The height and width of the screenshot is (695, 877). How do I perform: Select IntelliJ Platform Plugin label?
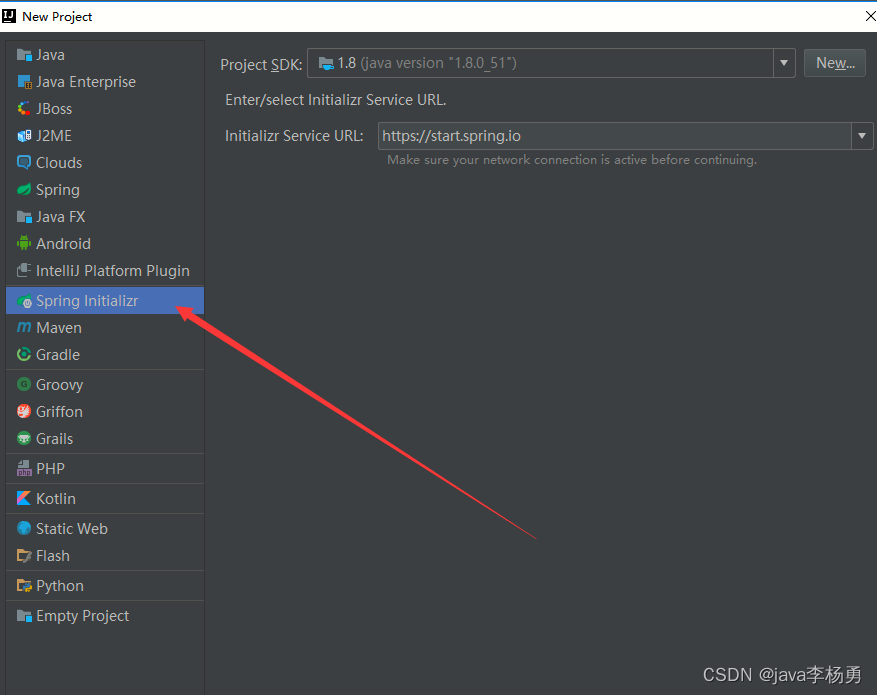click(113, 271)
